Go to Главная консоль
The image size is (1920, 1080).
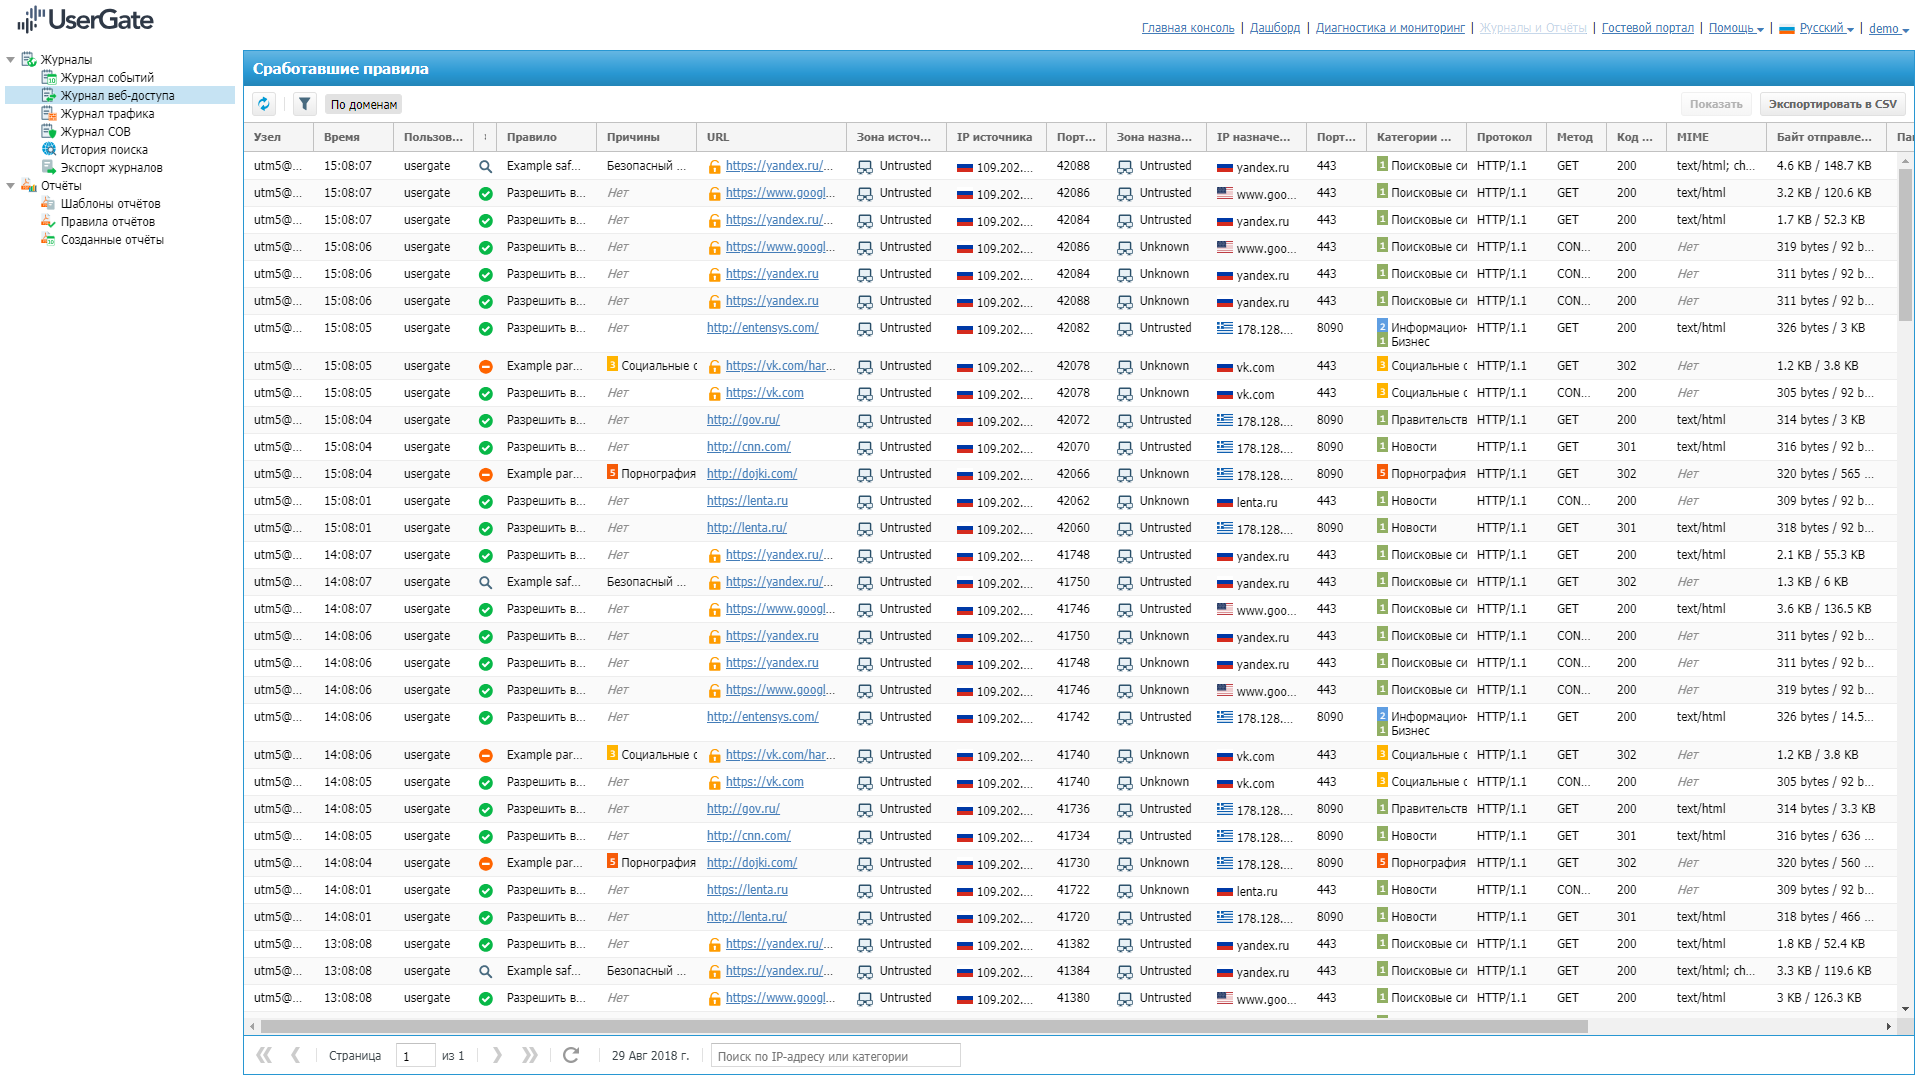point(1188,28)
